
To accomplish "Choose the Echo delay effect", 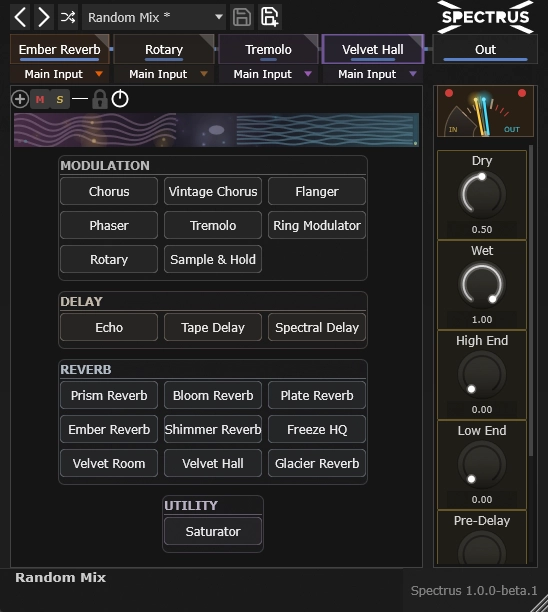I will pos(109,327).
